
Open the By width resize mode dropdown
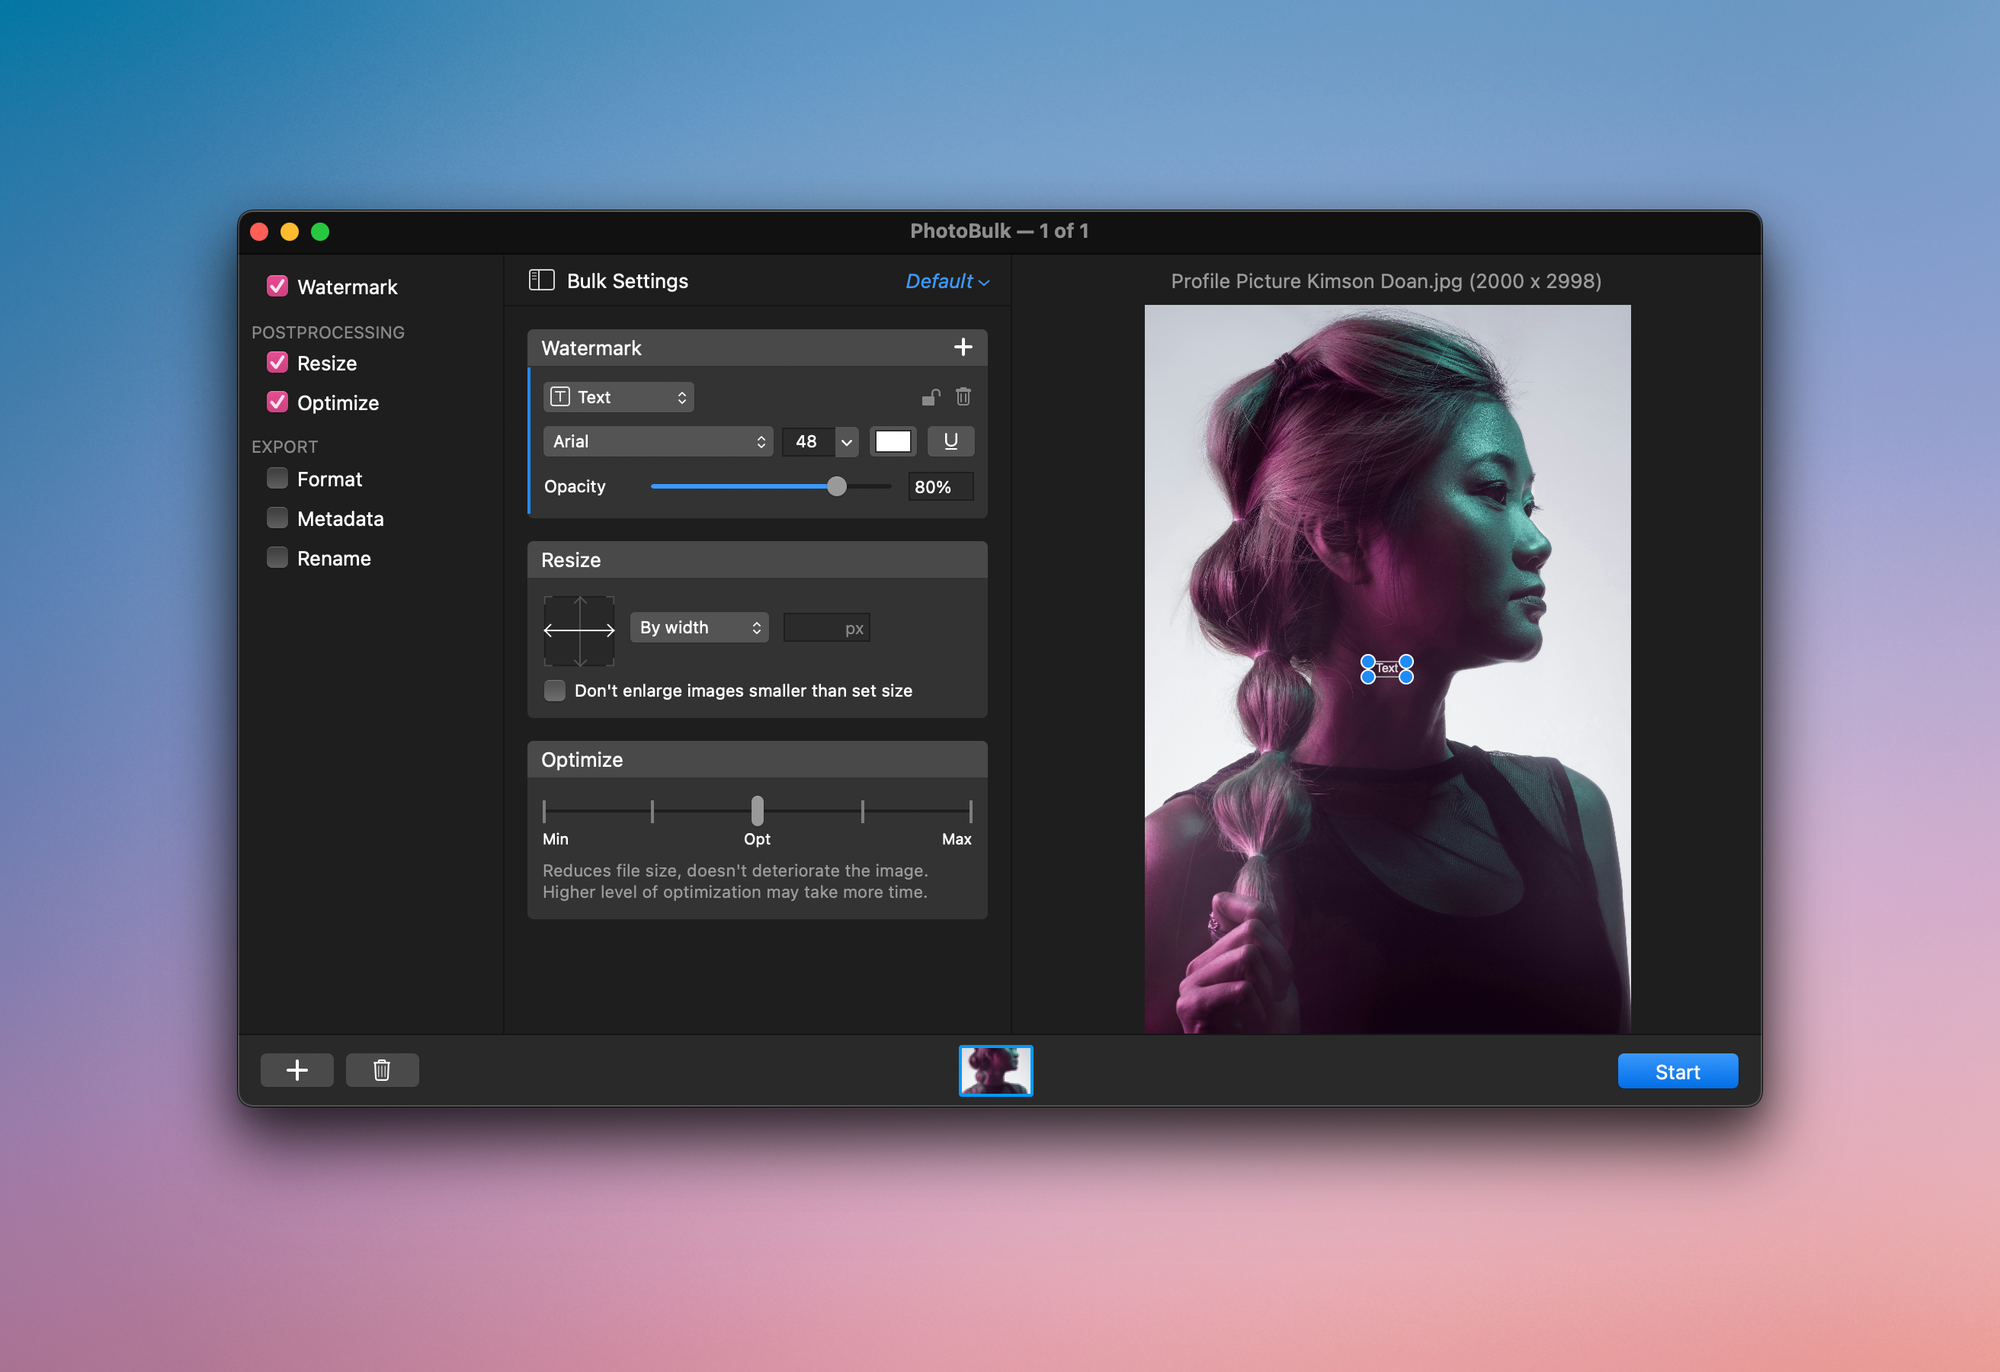click(699, 627)
